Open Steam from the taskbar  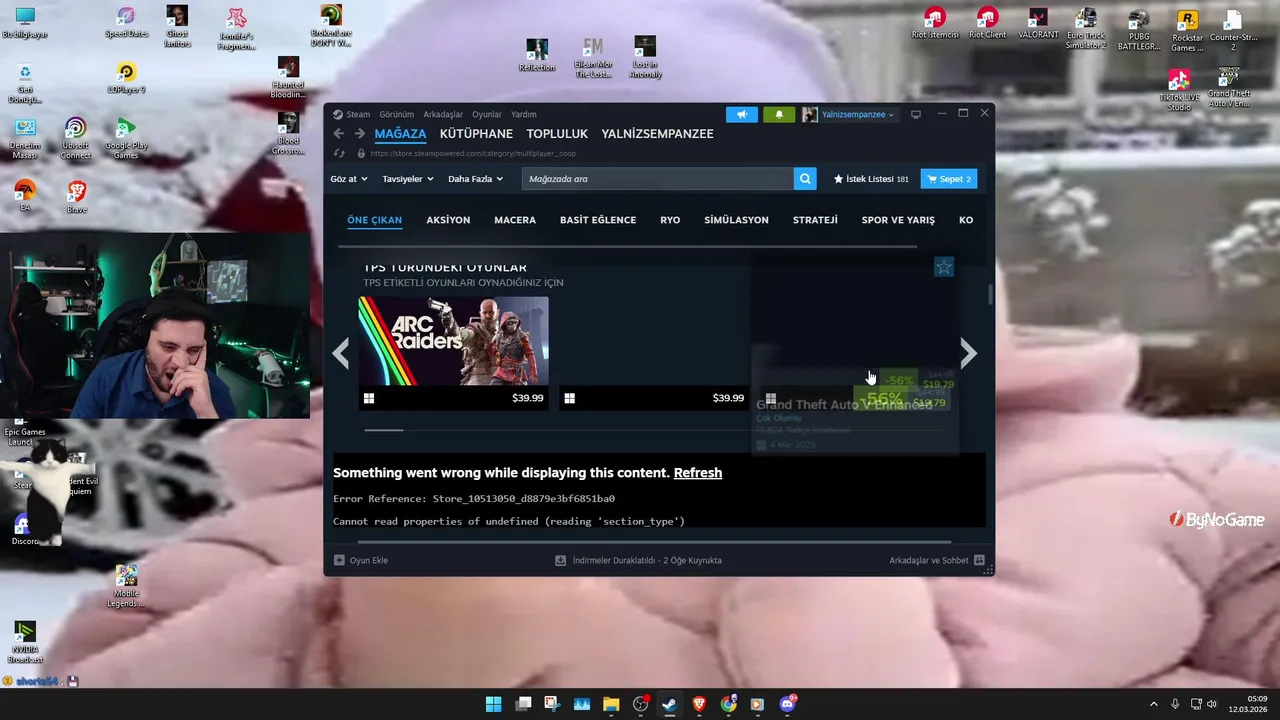pyautogui.click(x=669, y=704)
